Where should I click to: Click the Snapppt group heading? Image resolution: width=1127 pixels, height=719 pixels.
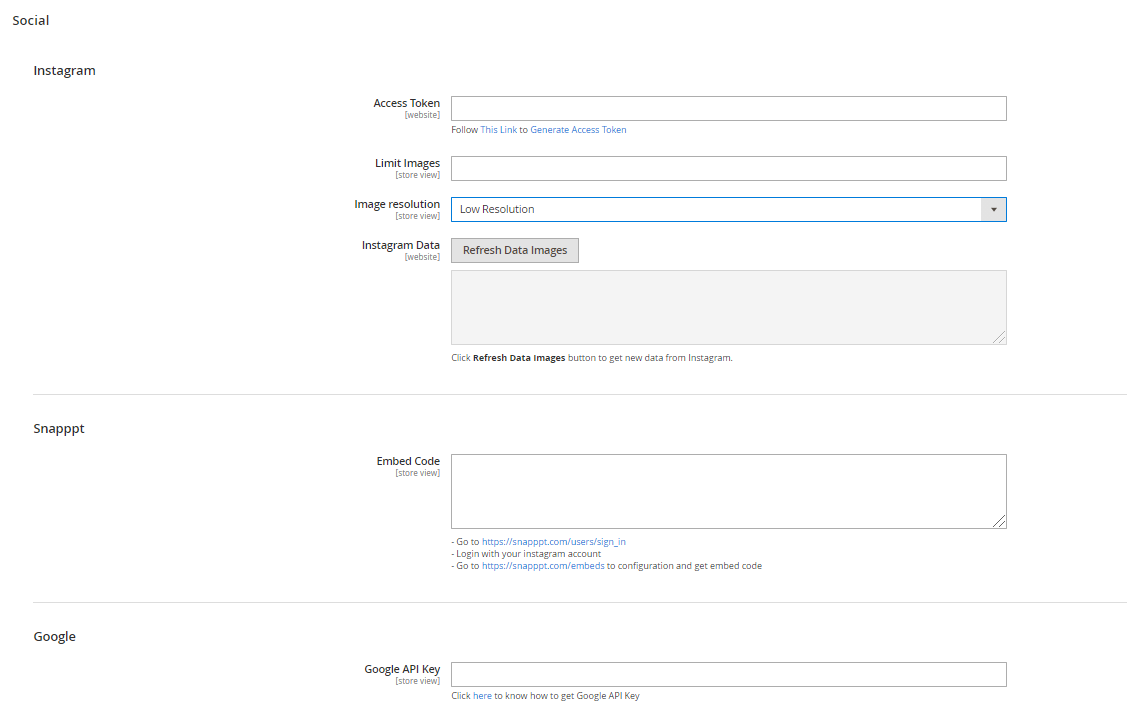click(x=59, y=428)
